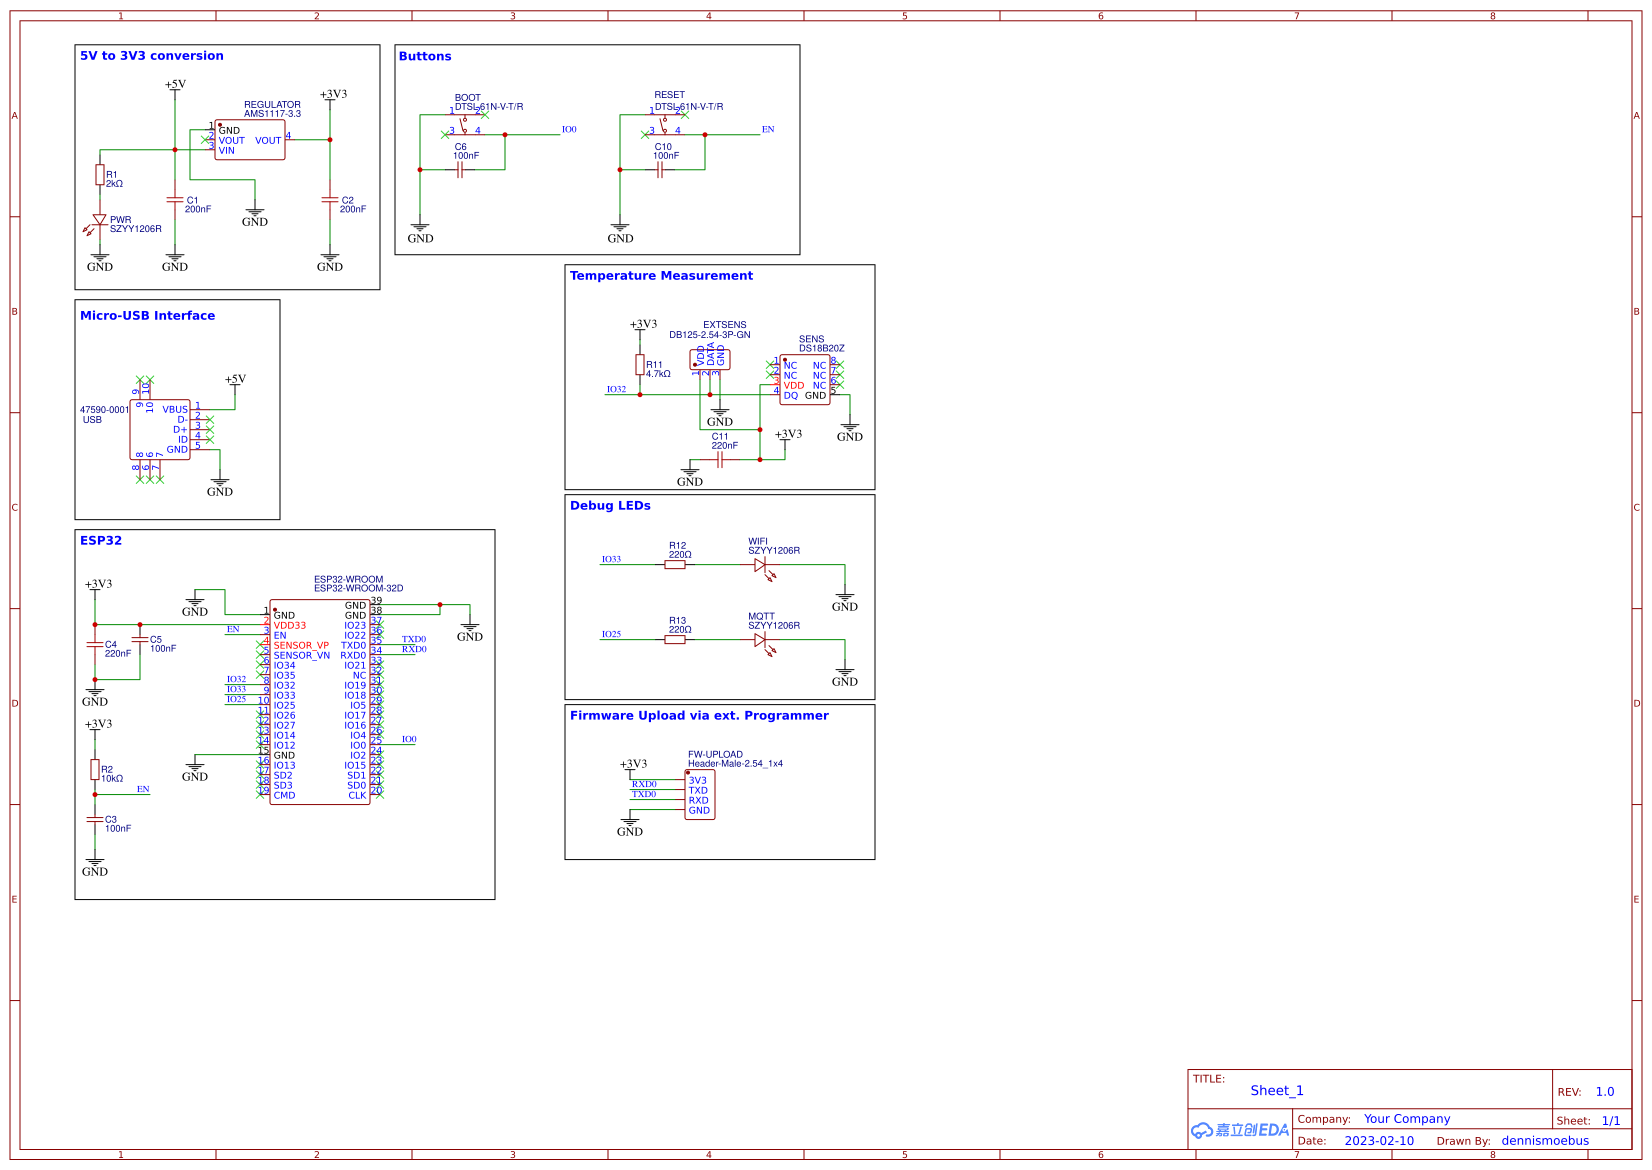Select the DS18B20Z temperature sensor symbol
The width and height of the screenshot is (1652, 1170).
(805, 378)
